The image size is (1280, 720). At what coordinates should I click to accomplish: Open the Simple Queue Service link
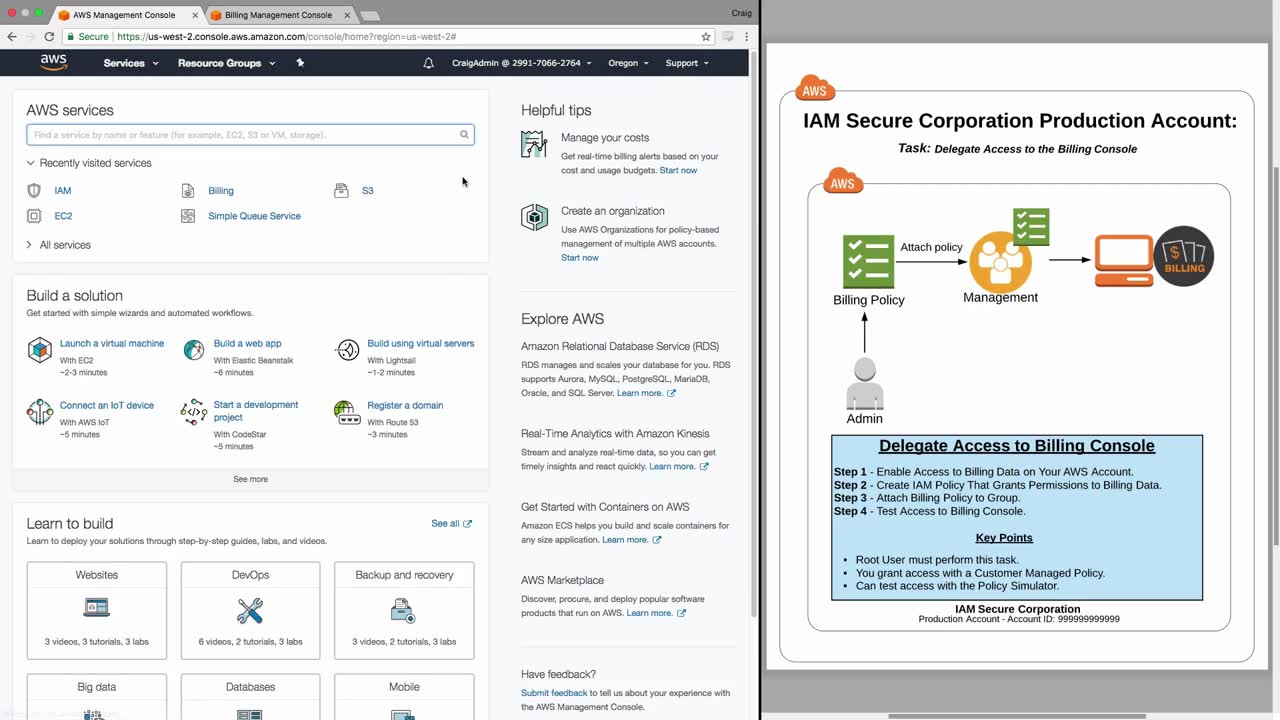pyautogui.click(x=254, y=216)
